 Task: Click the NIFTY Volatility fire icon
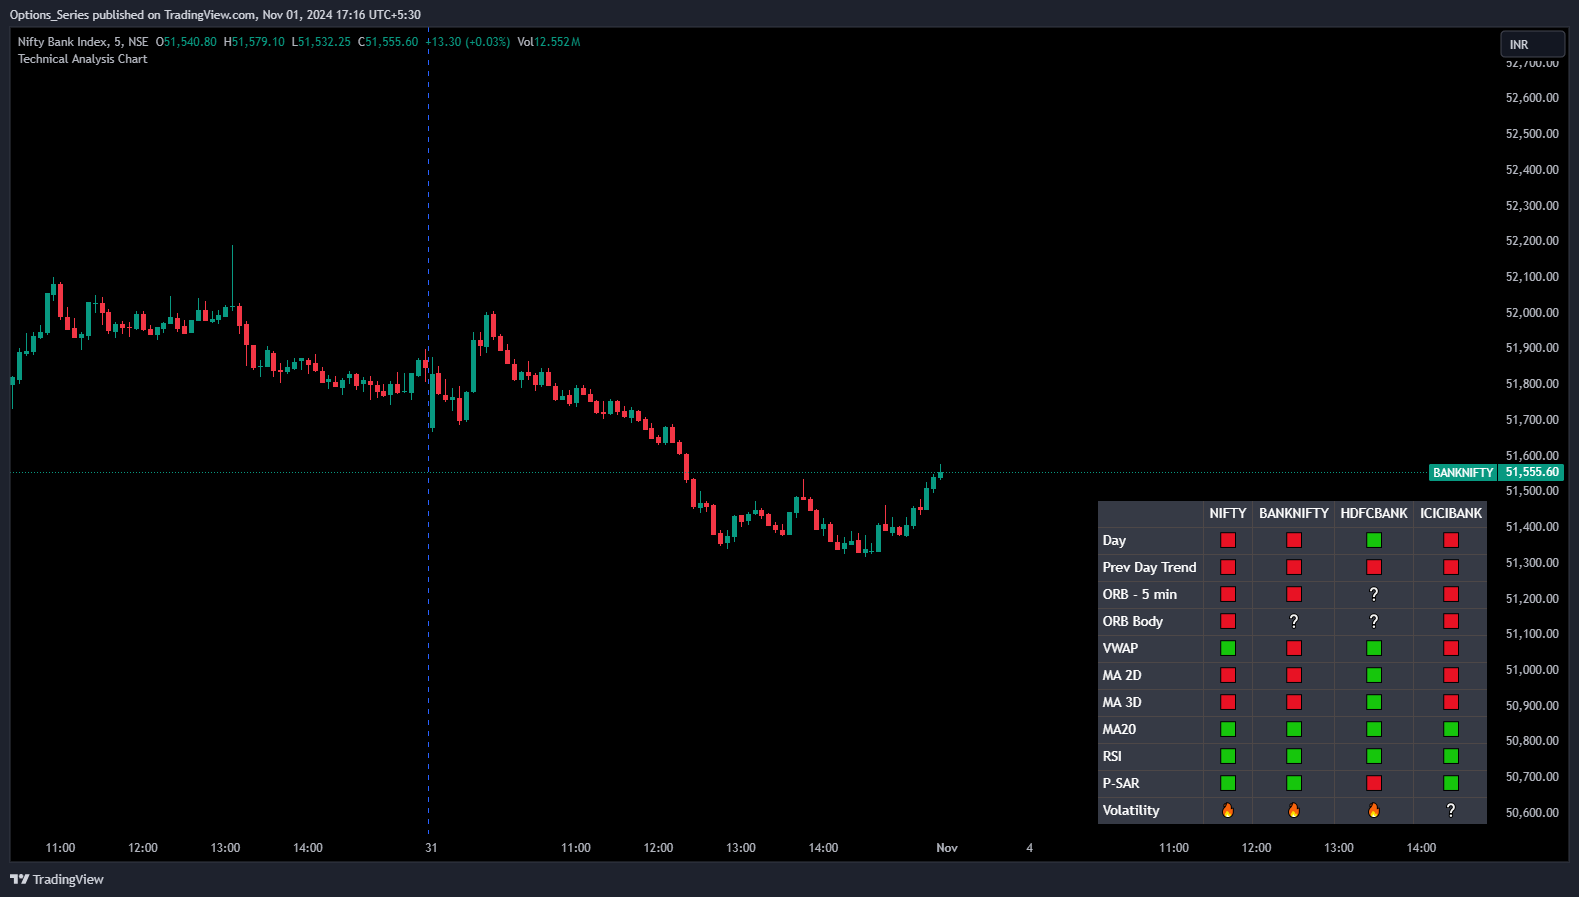tap(1228, 810)
